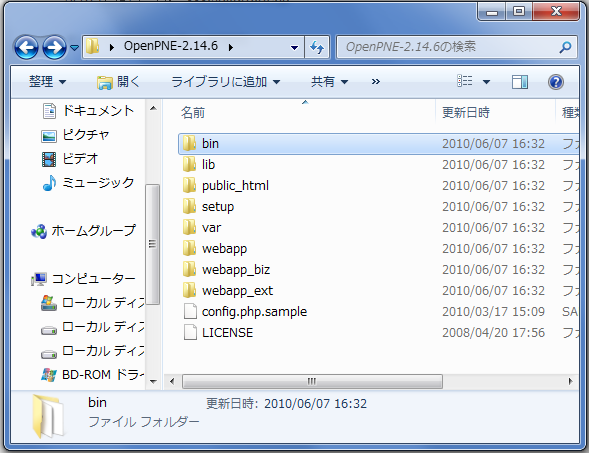Click the file icon of config.php.sample
Viewport: 589px width, 453px height.
point(190,311)
